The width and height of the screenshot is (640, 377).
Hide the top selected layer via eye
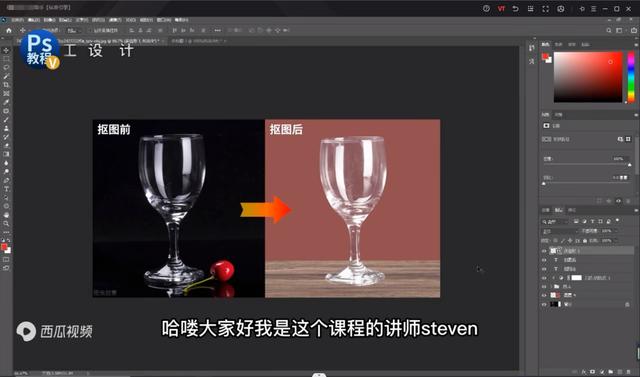(x=544, y=251)
